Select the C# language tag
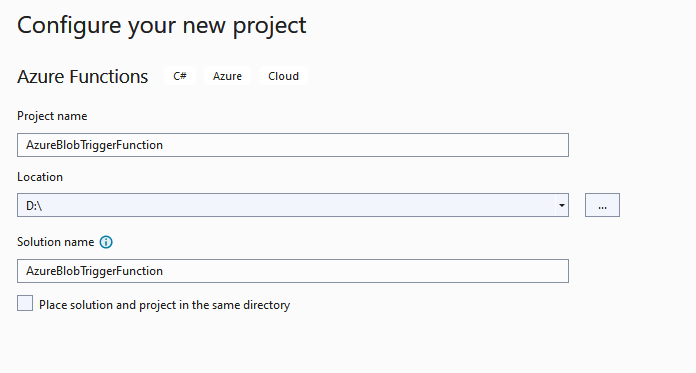Image resolution: width=696 pixels, height=373 pixels. pos(180,76)
